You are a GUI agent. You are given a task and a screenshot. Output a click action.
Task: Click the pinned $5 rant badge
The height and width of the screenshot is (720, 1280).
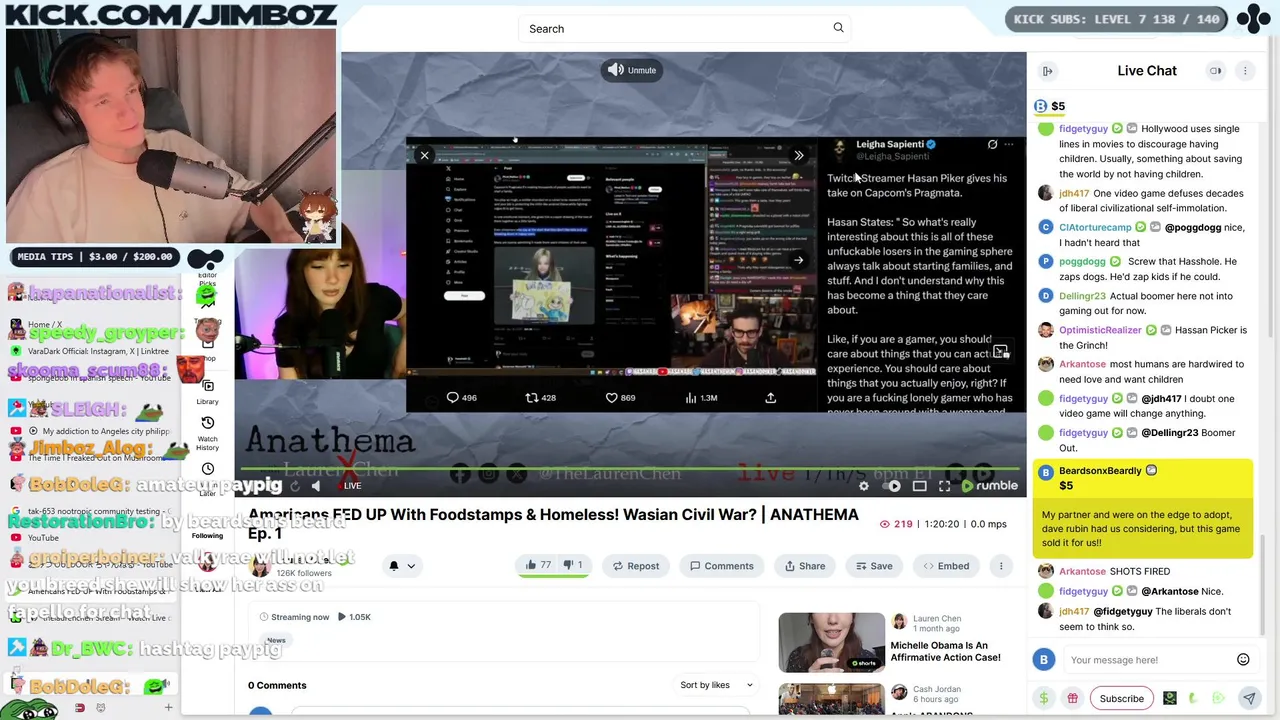tap(1049, 106)
